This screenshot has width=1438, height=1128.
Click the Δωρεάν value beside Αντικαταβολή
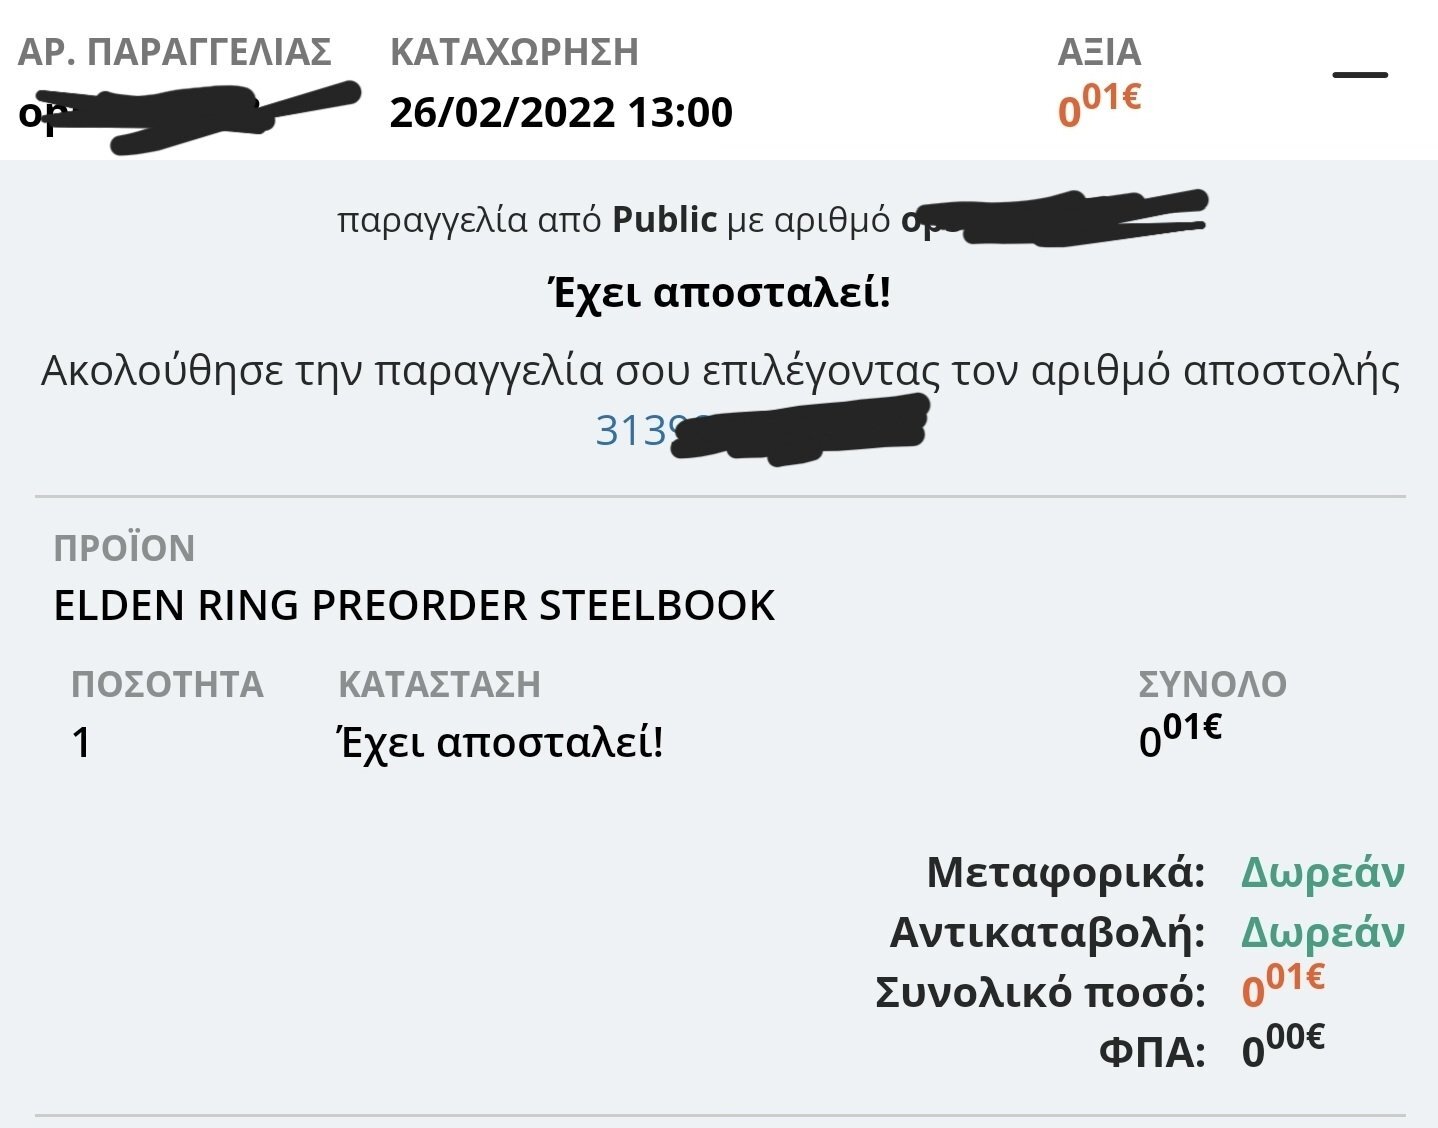point(1322,932)
